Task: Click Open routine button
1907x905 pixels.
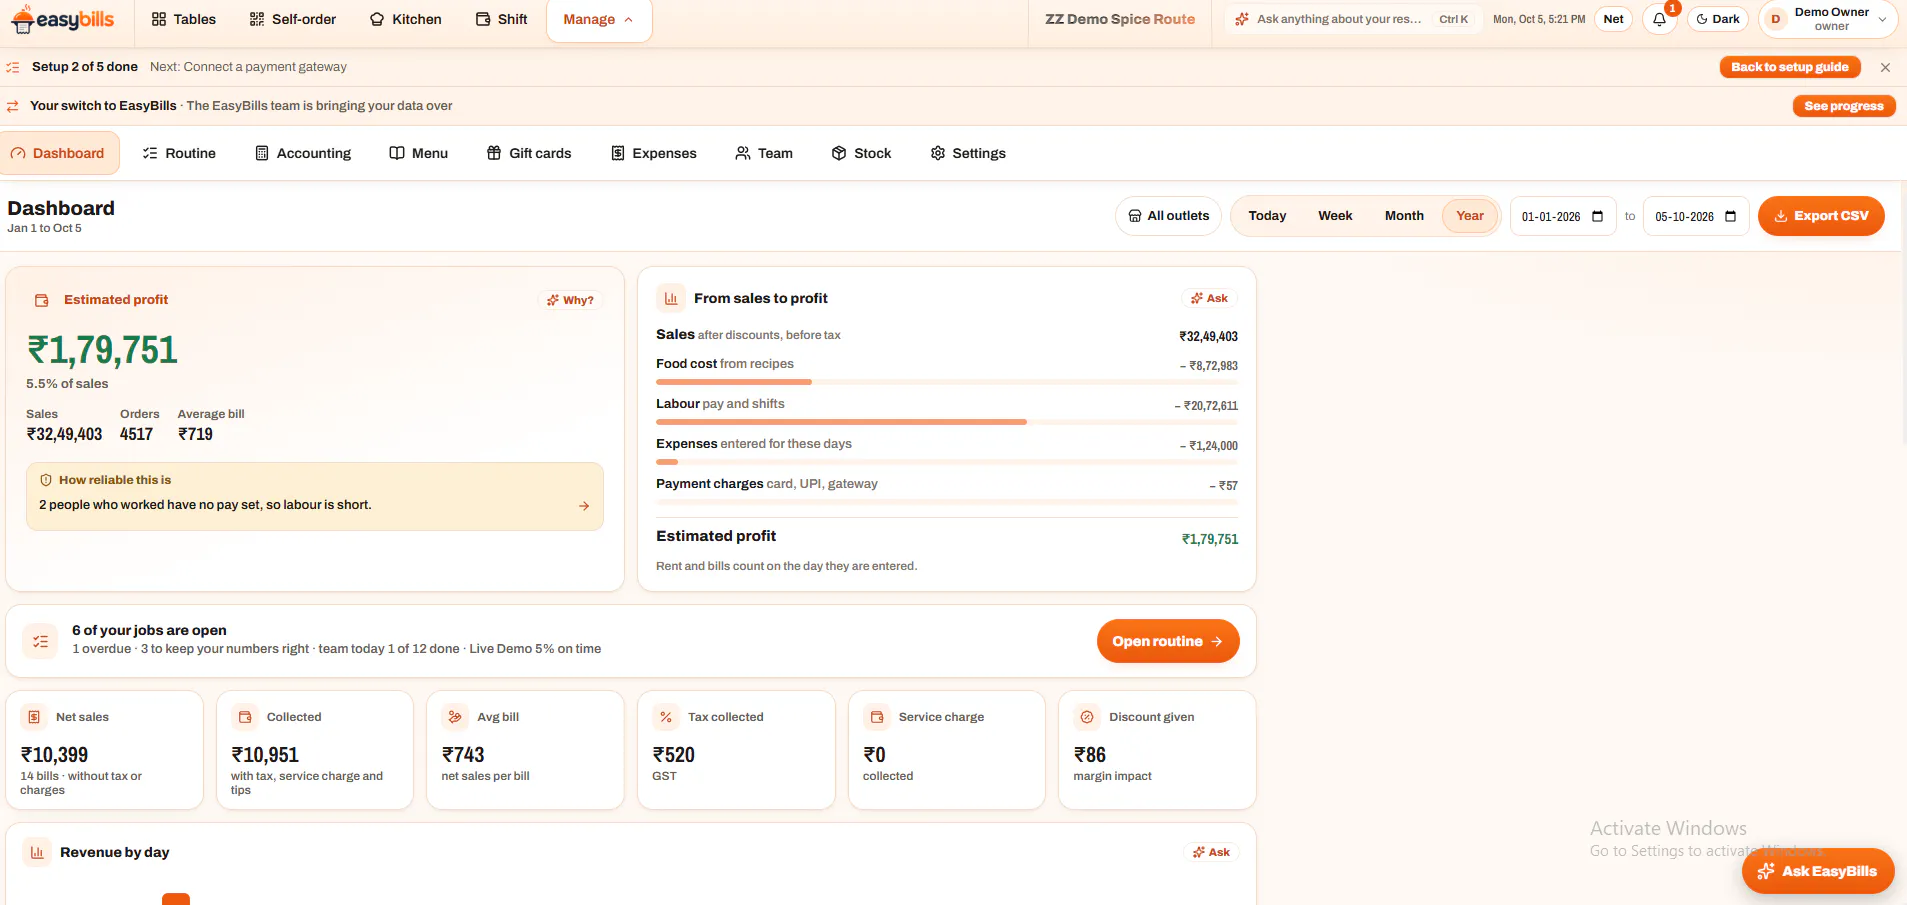Action: (x=1168, y=641)
